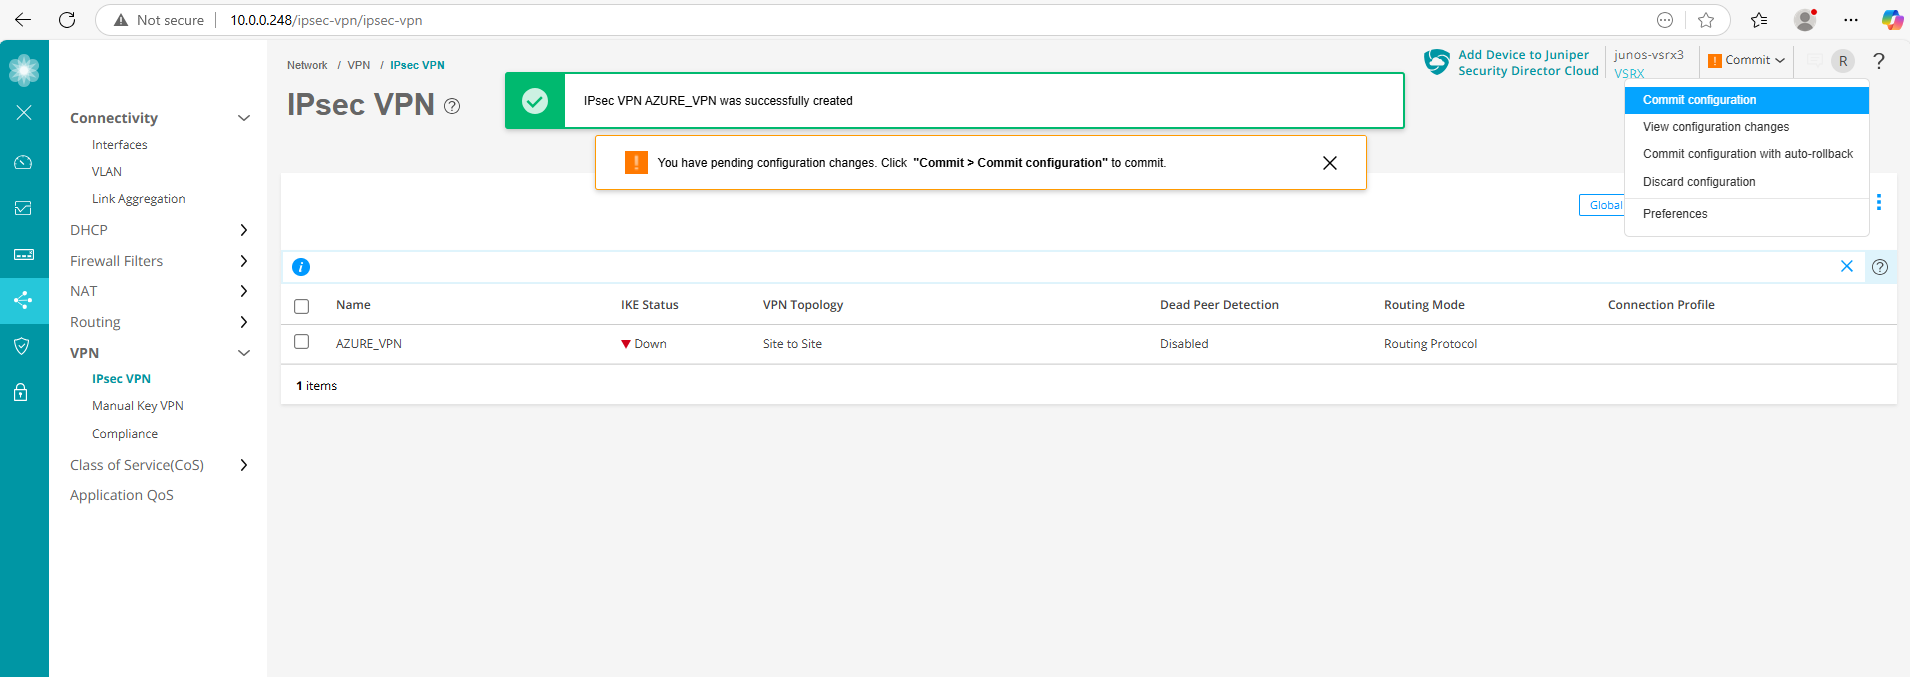Screen dimensions: 1910x677
Task: Choose Commit configuration menu entry
Action: point(1746,100)
